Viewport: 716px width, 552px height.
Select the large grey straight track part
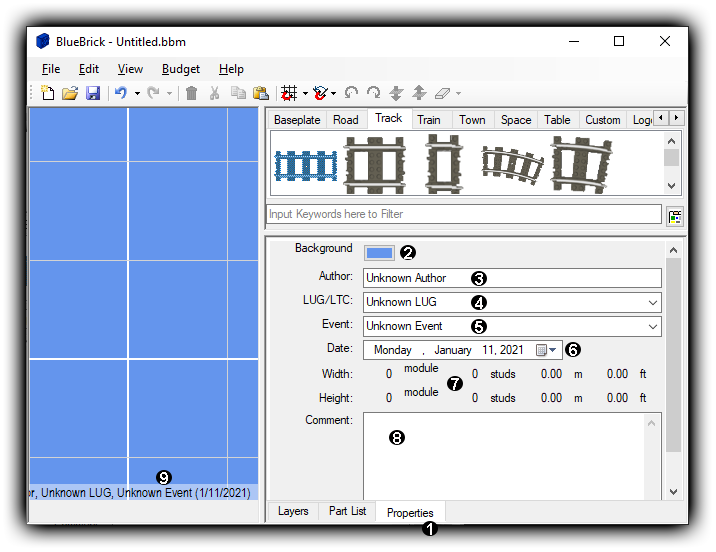(375, 165)
